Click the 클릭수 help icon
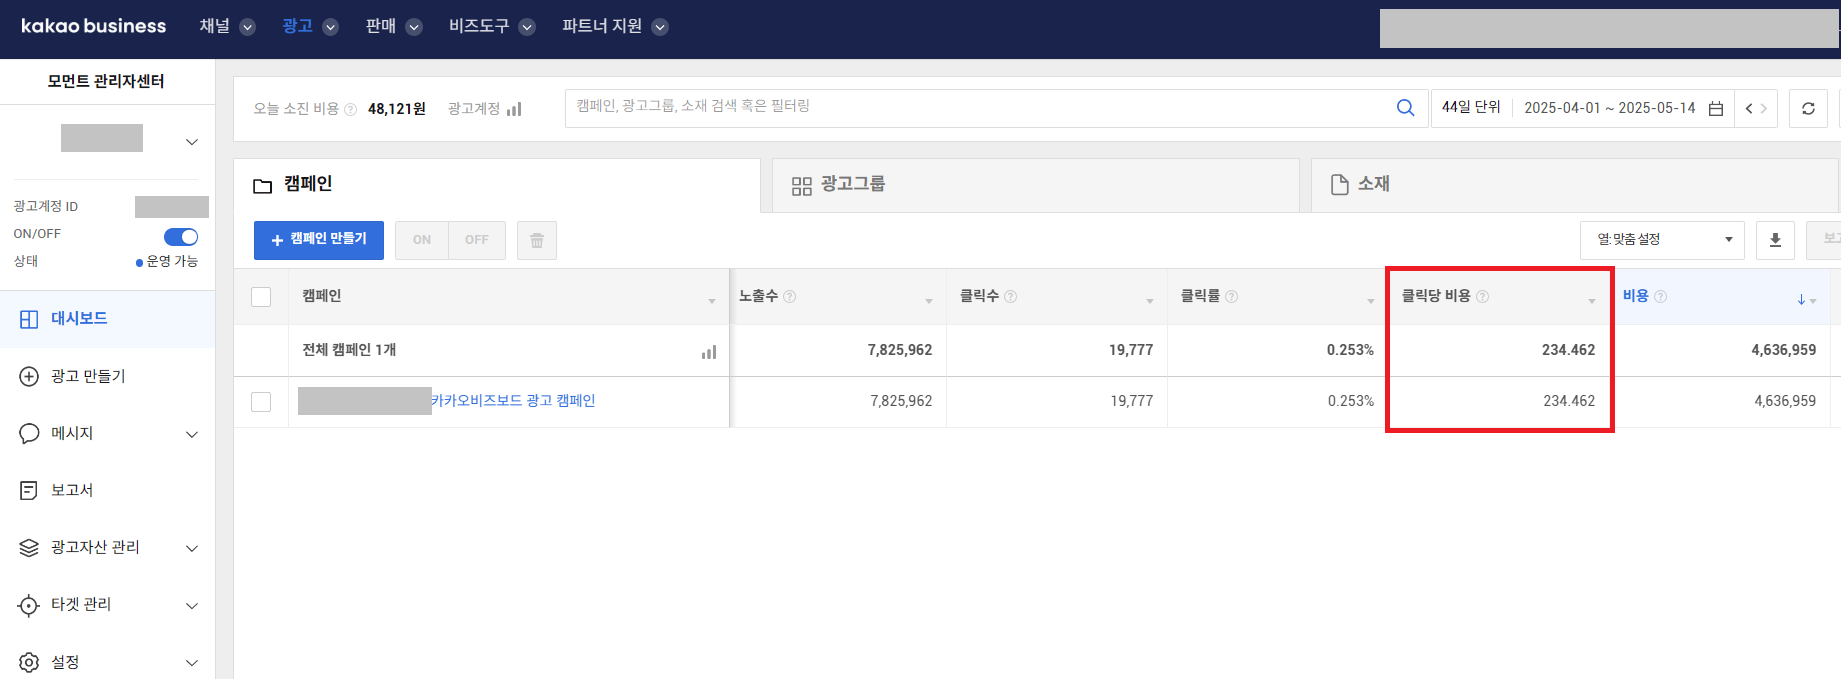1841x679 pixels. (x=1011, y=297)
